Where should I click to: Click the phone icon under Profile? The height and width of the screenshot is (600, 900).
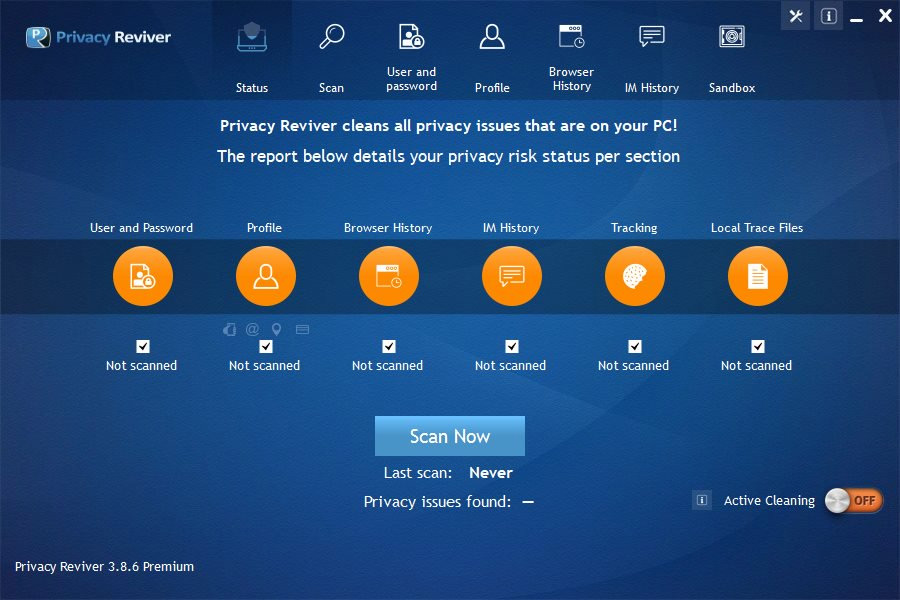pos(230,330)
